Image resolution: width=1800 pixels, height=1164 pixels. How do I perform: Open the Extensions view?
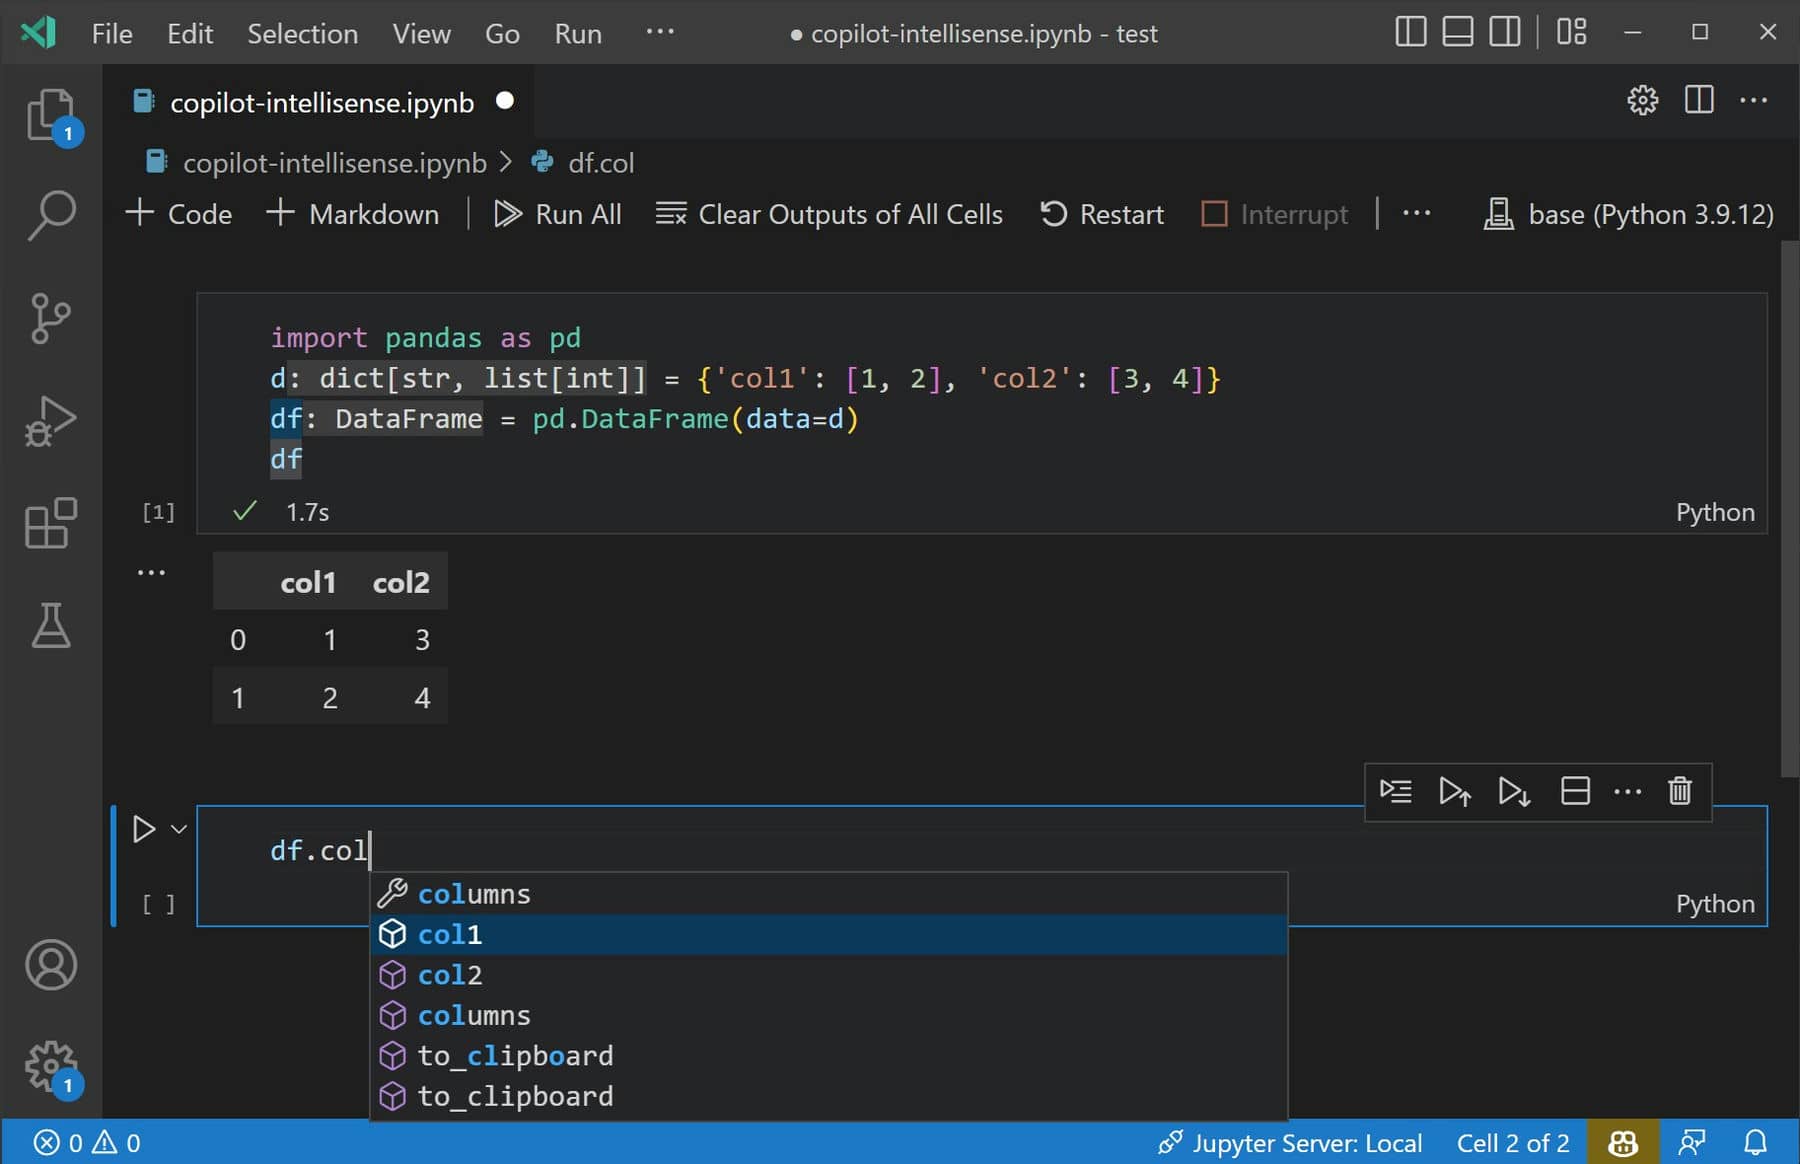(50, 524)
